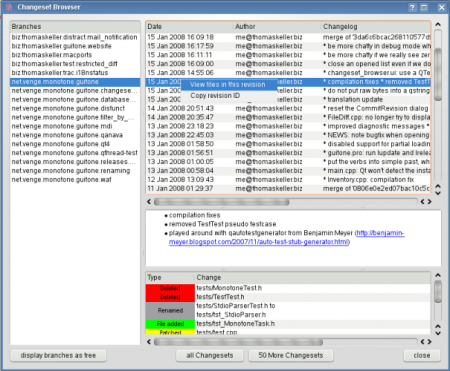The image size is (450, 371).
Task: Click the Change column header in changes table
Action: [312, 278]
